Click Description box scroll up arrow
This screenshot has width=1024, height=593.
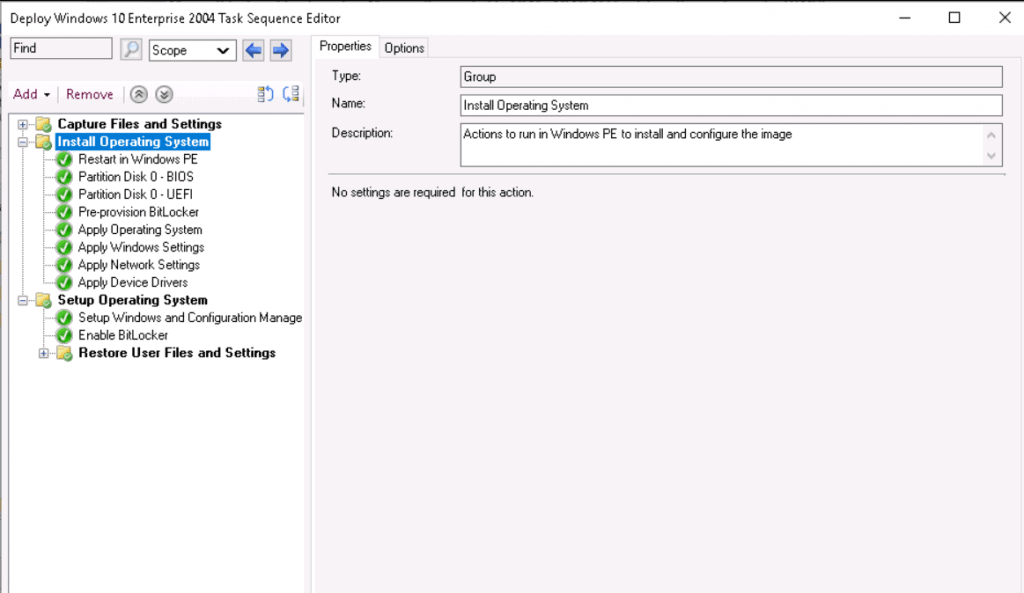991,135
